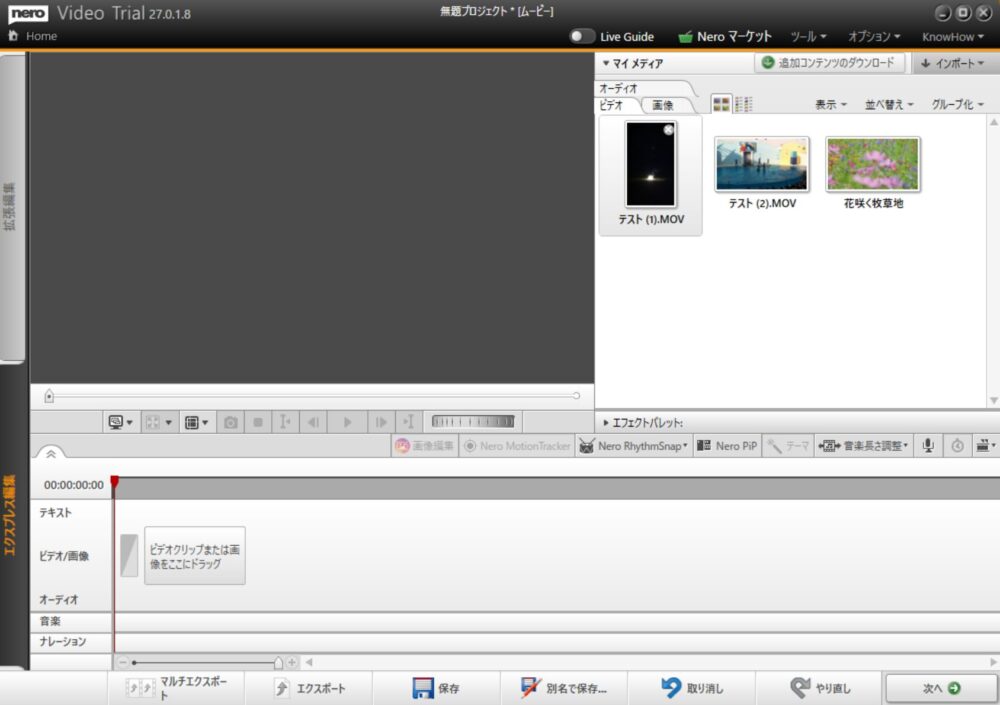Viewport: 1000px width, 705px height.
Task: Open the preview film format dropdown
Action: coord(196,422)
